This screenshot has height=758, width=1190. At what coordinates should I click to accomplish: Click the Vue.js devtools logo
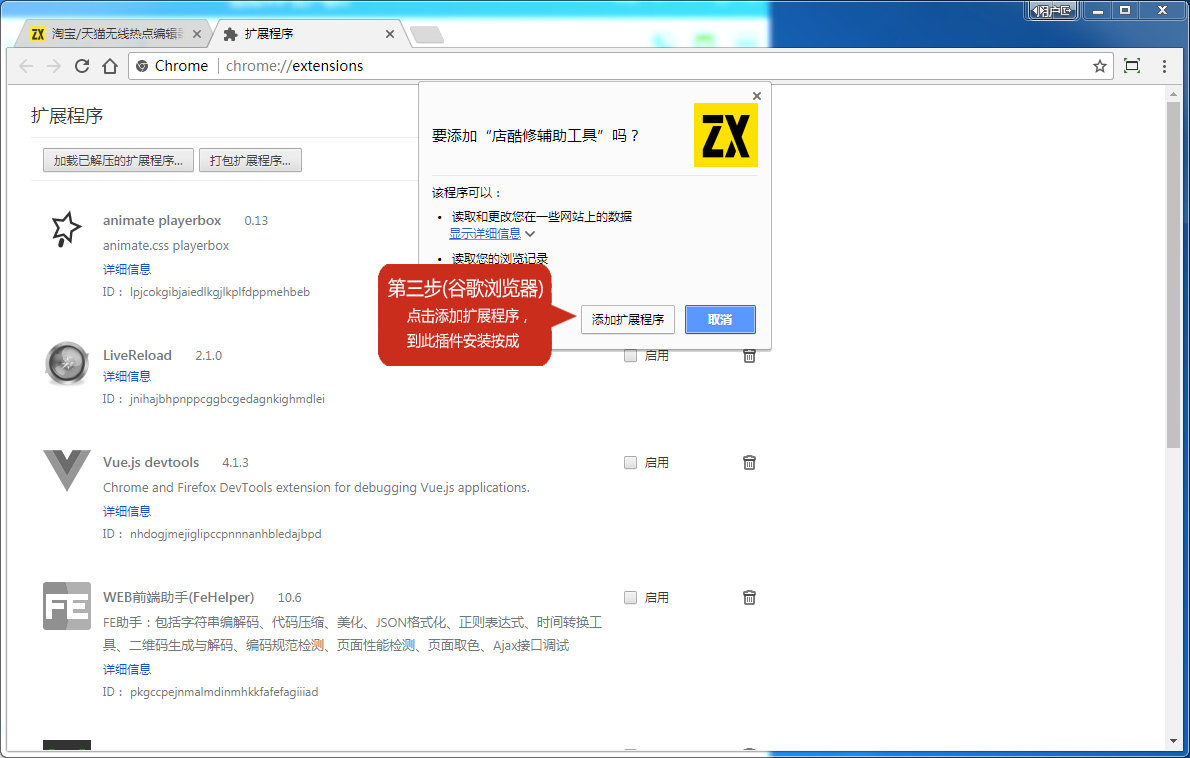(x=67, y=470)
